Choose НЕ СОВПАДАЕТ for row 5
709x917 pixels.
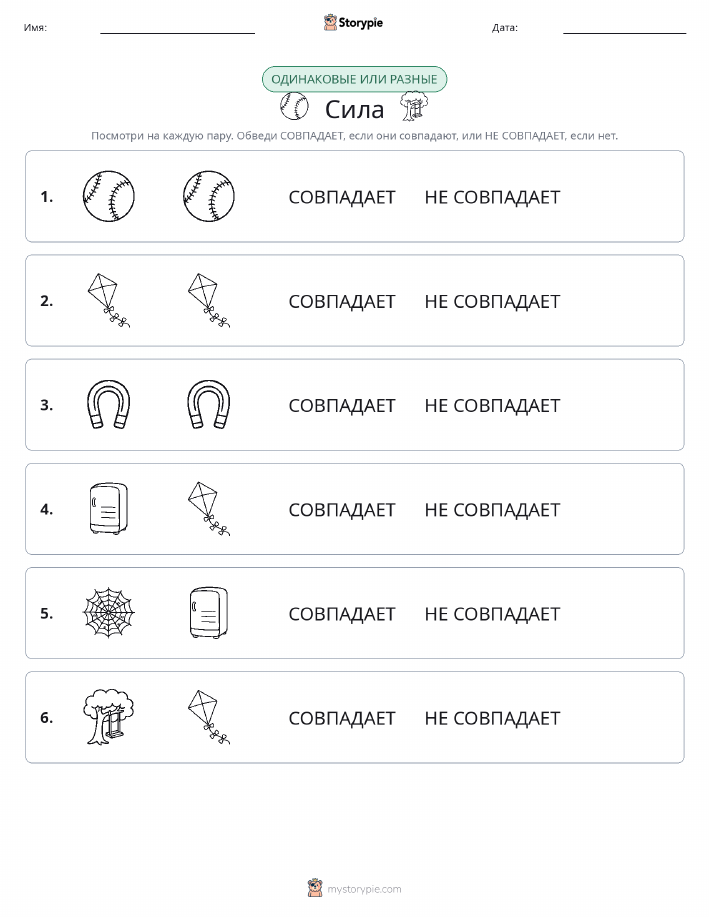492,613
